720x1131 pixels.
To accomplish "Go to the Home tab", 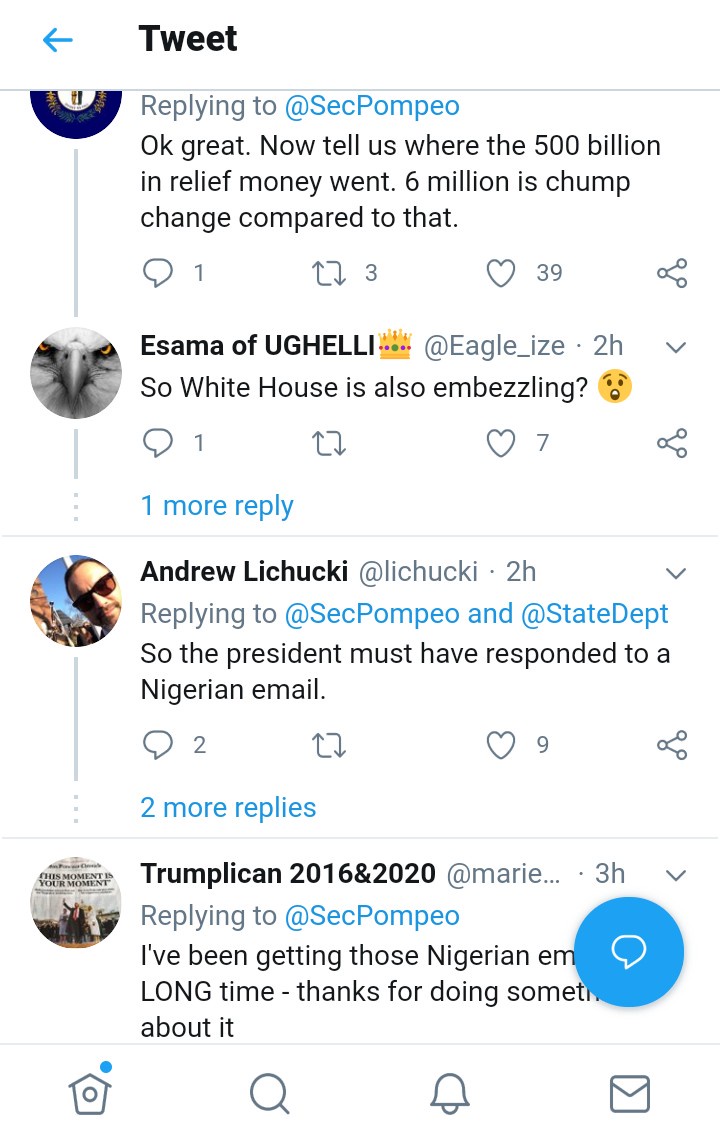I will 90,1092.
